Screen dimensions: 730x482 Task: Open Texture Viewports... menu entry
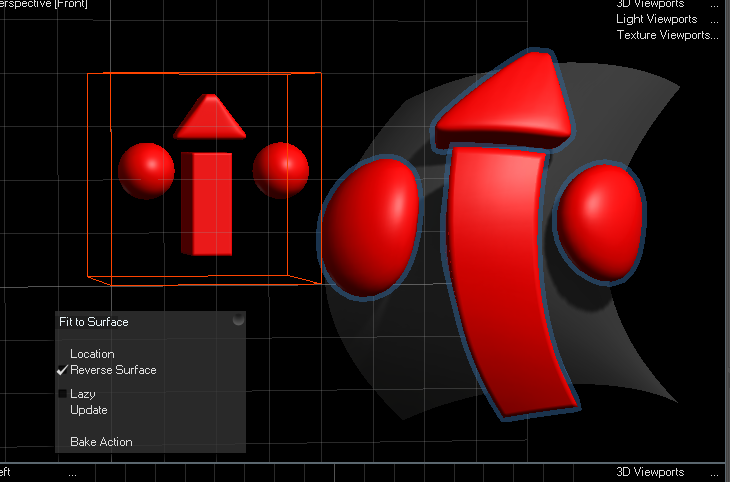pyautogui.click(x=668, y=35)
